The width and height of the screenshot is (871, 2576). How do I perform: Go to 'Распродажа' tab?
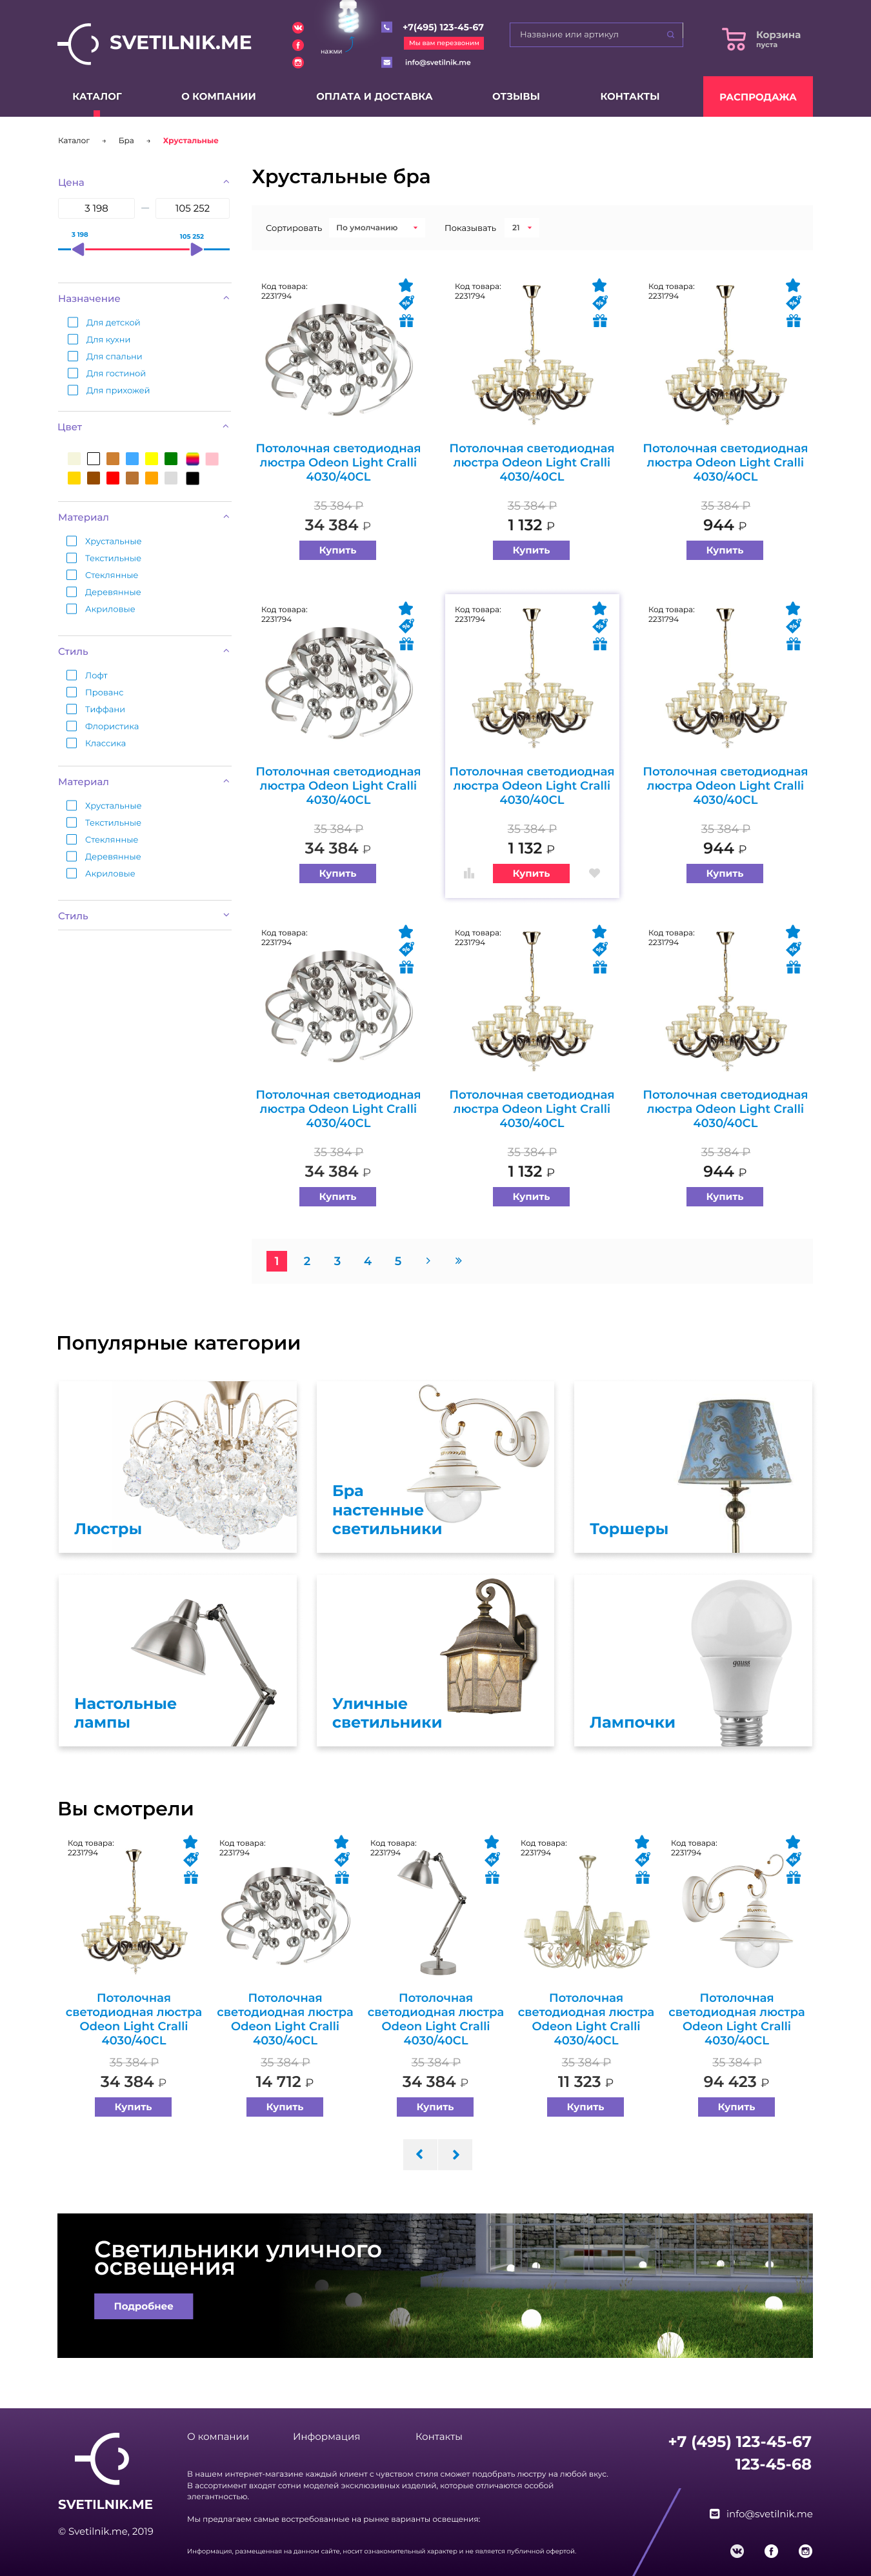pyautogui.click(x=758, y=96)
